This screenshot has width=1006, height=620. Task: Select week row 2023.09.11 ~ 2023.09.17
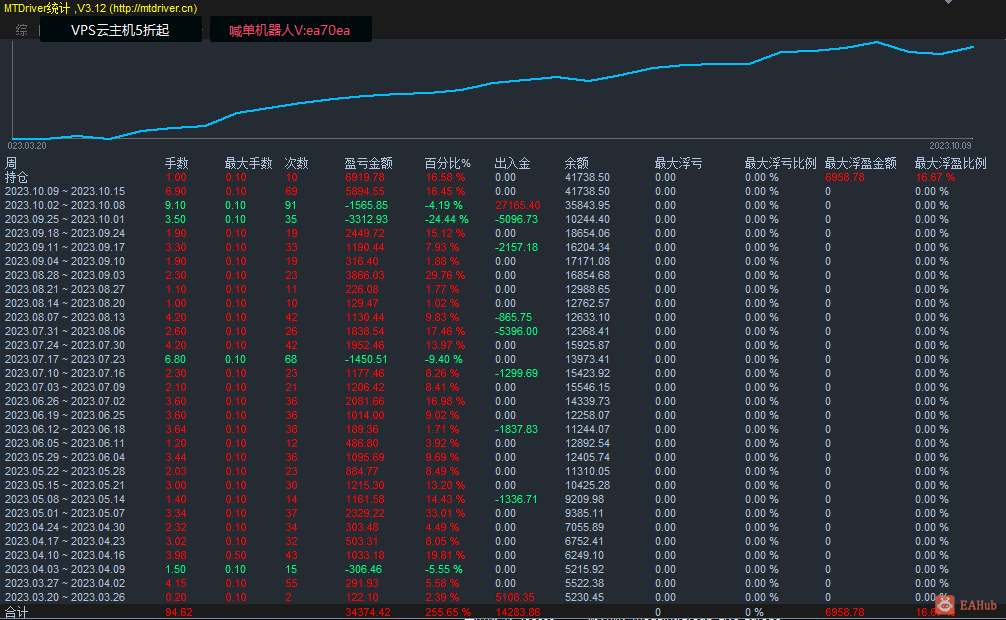click(x=65, y=247)
